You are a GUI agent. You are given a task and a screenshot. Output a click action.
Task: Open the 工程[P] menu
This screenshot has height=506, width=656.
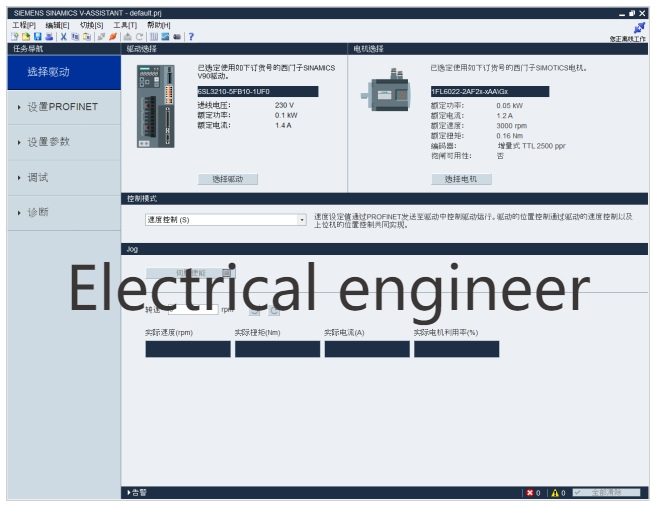(x=24, y=25)
